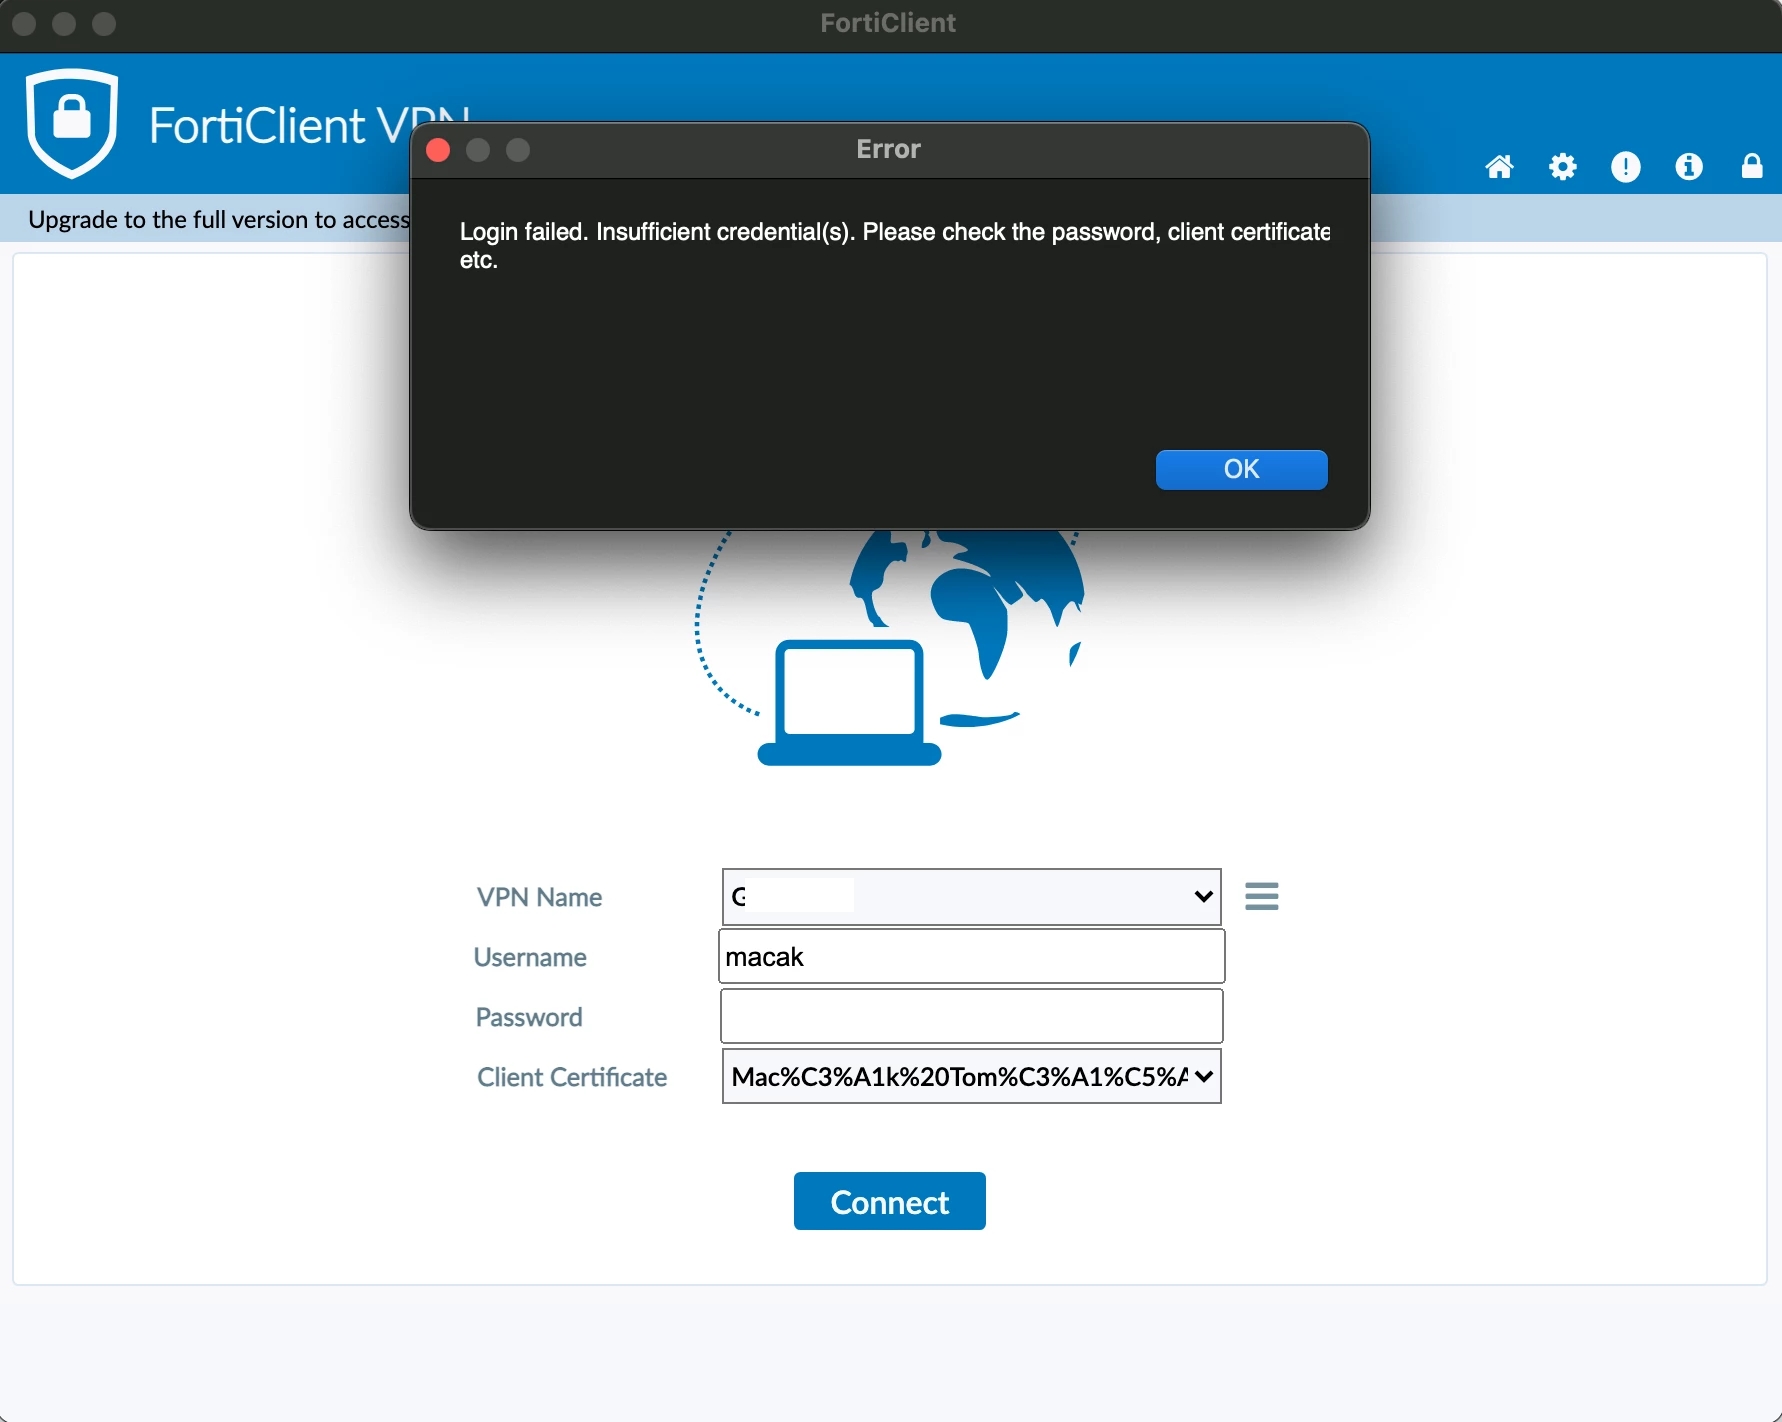1782x1422 pixels.
Task: Open the Home icon in header
Action: tap(1499, 167)
